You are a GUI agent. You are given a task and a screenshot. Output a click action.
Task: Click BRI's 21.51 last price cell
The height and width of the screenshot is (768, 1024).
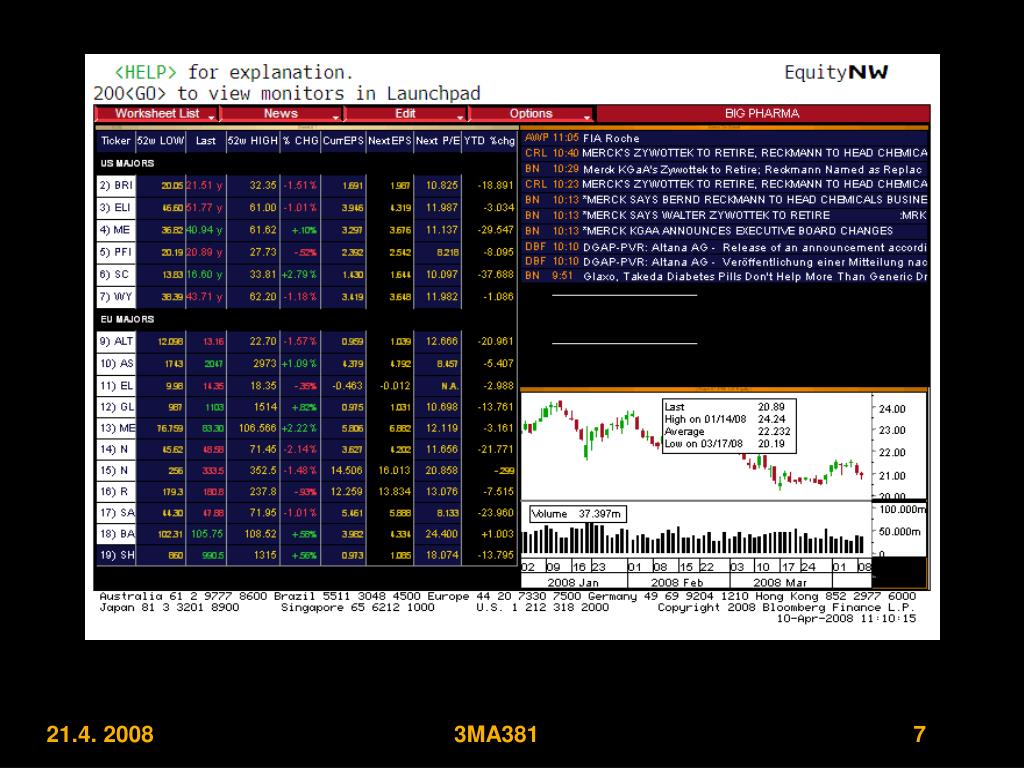[205, 185]
